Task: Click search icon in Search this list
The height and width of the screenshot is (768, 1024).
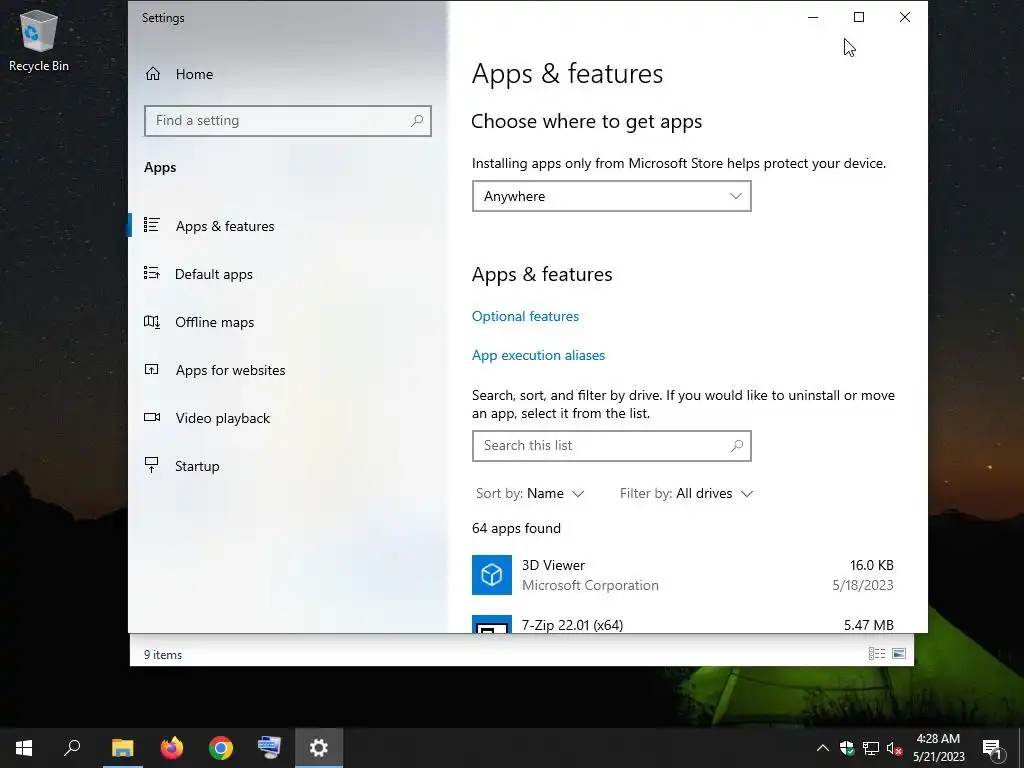Action: [737, 446]
